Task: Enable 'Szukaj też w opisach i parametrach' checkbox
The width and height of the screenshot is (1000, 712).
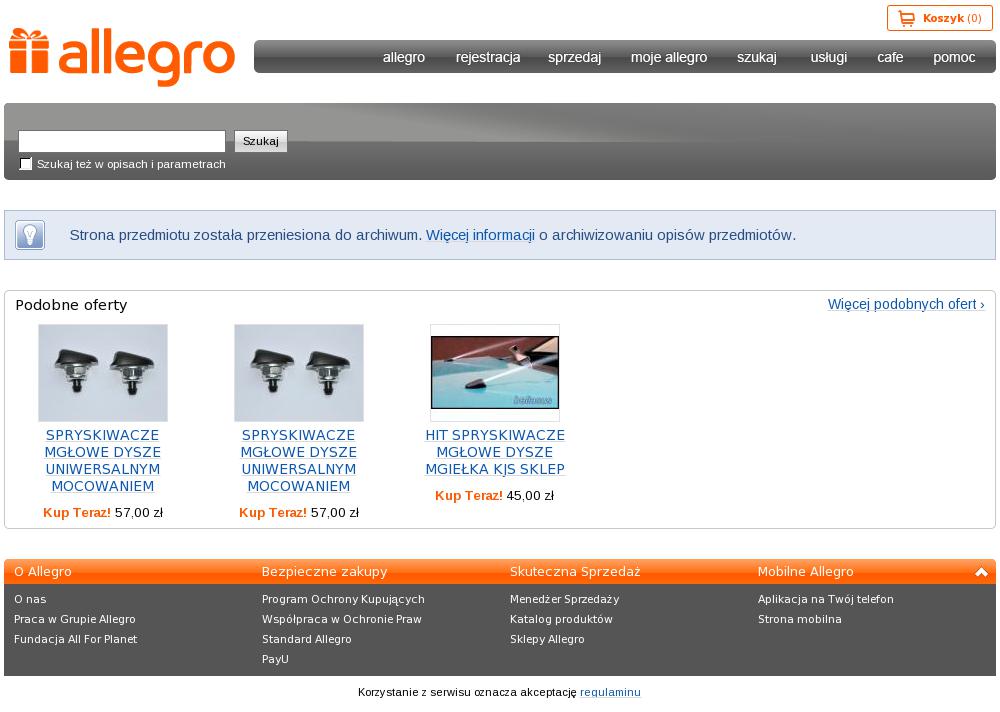Action: click(x=26, y=164)
